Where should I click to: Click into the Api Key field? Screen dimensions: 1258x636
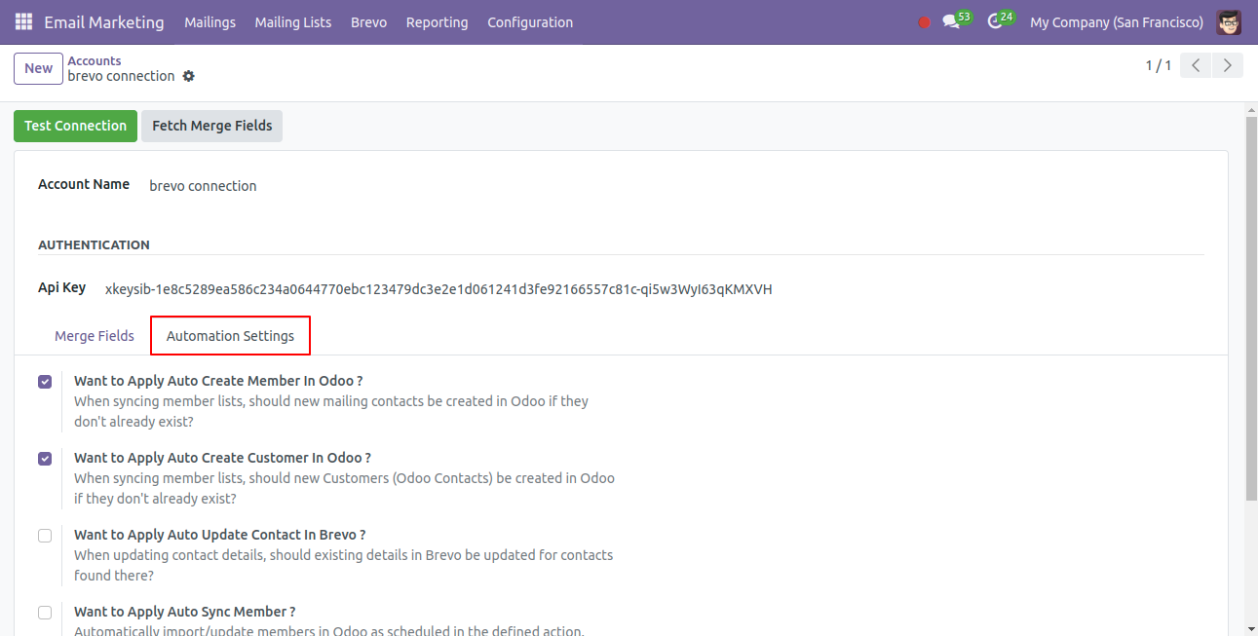click(x=438, y=289)
